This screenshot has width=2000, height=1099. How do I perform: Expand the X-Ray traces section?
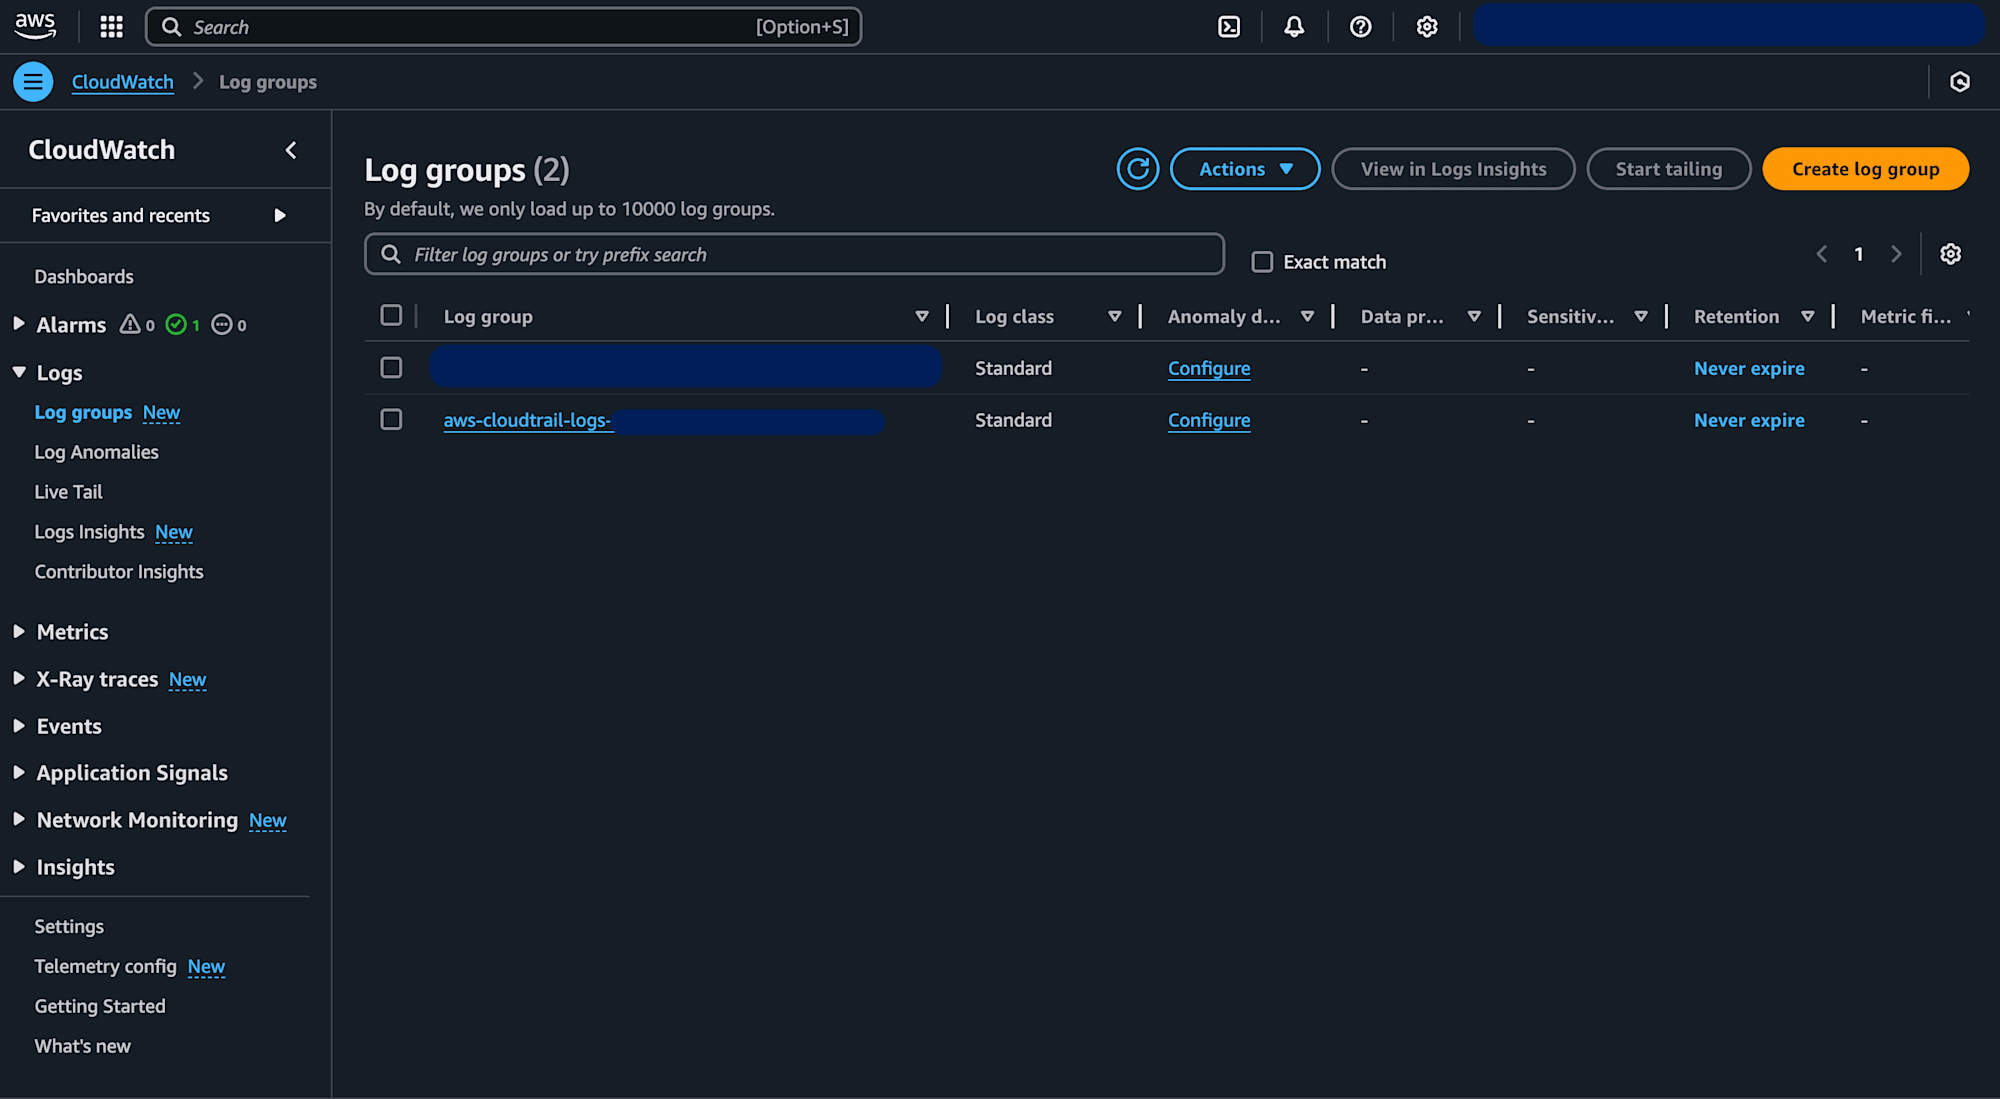[19, 678]
